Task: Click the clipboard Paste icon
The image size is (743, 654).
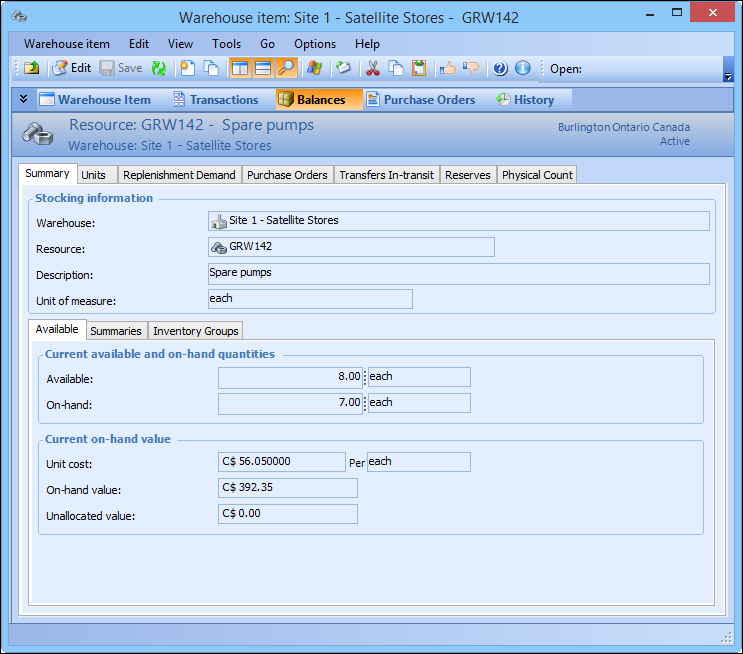Action: pos(419,69)
